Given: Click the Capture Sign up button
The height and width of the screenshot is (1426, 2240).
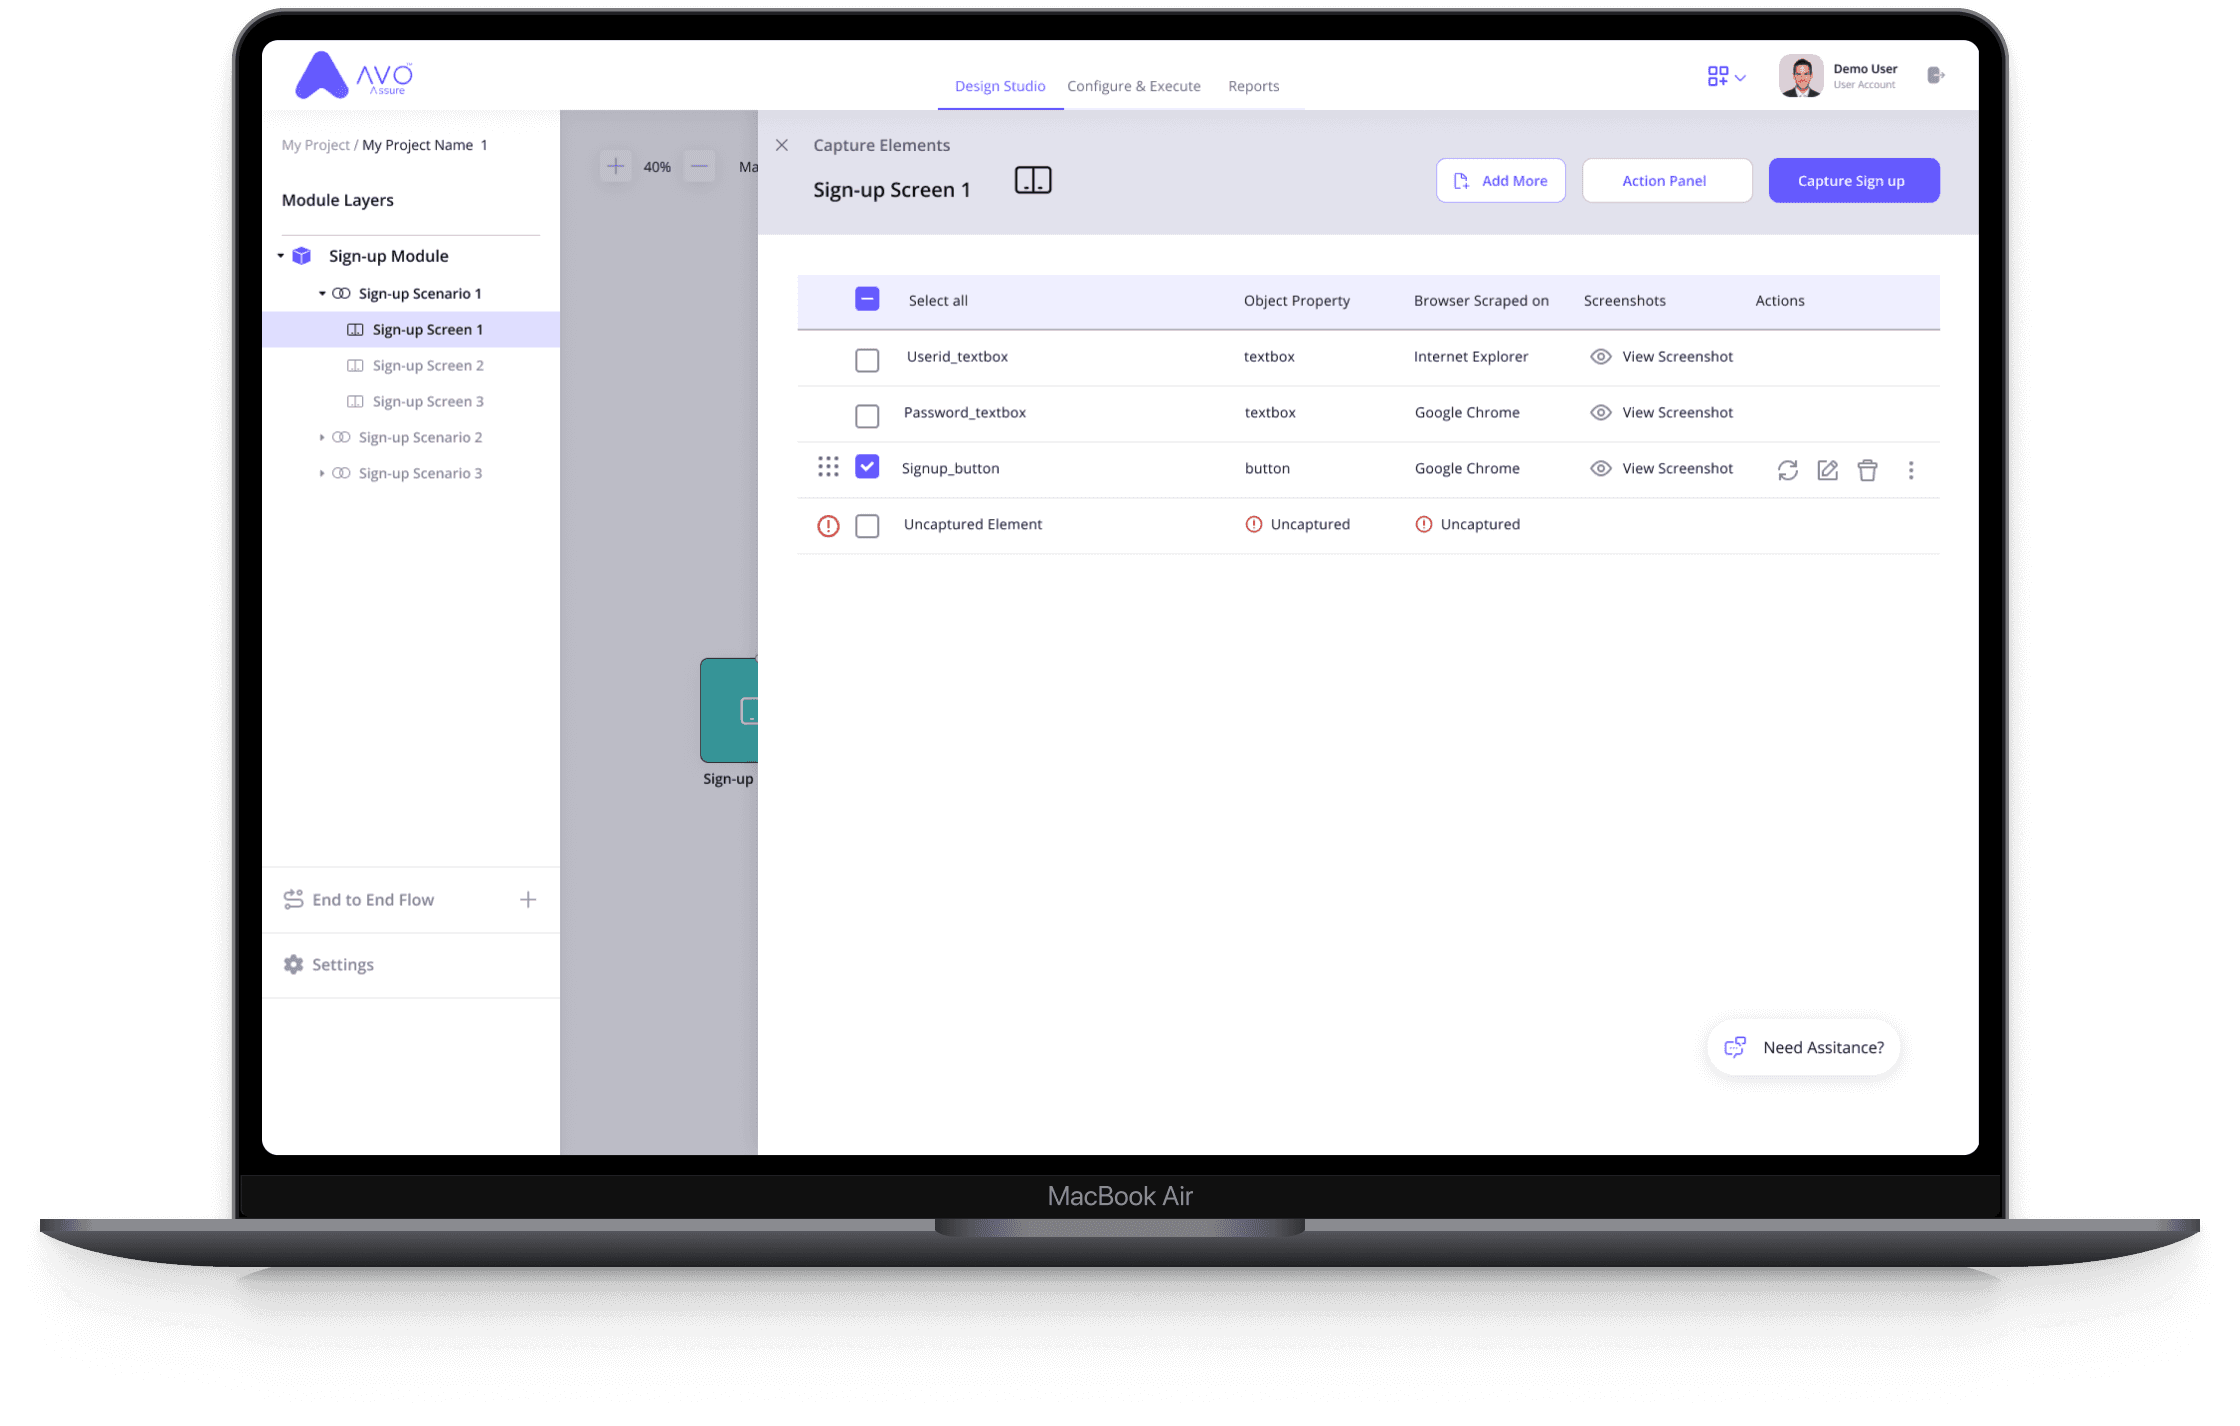Looking at the screenshot, I should (x=1853, y=181).
